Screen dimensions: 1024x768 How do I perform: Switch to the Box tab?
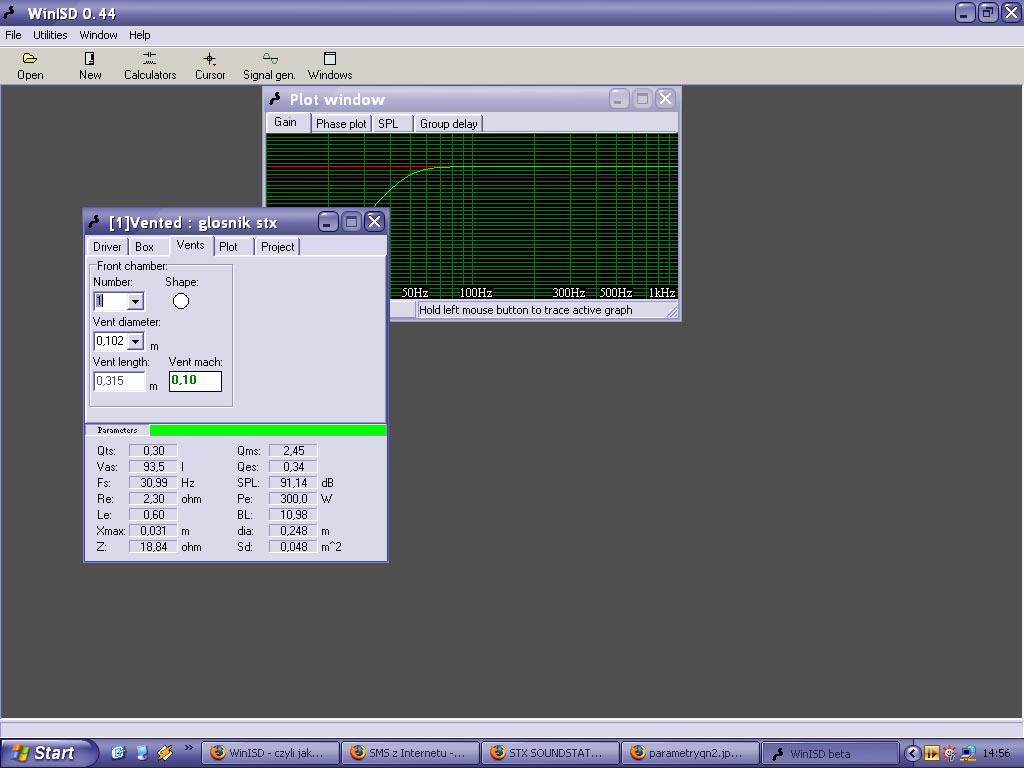pyautogui.click(x=145, y=247)
